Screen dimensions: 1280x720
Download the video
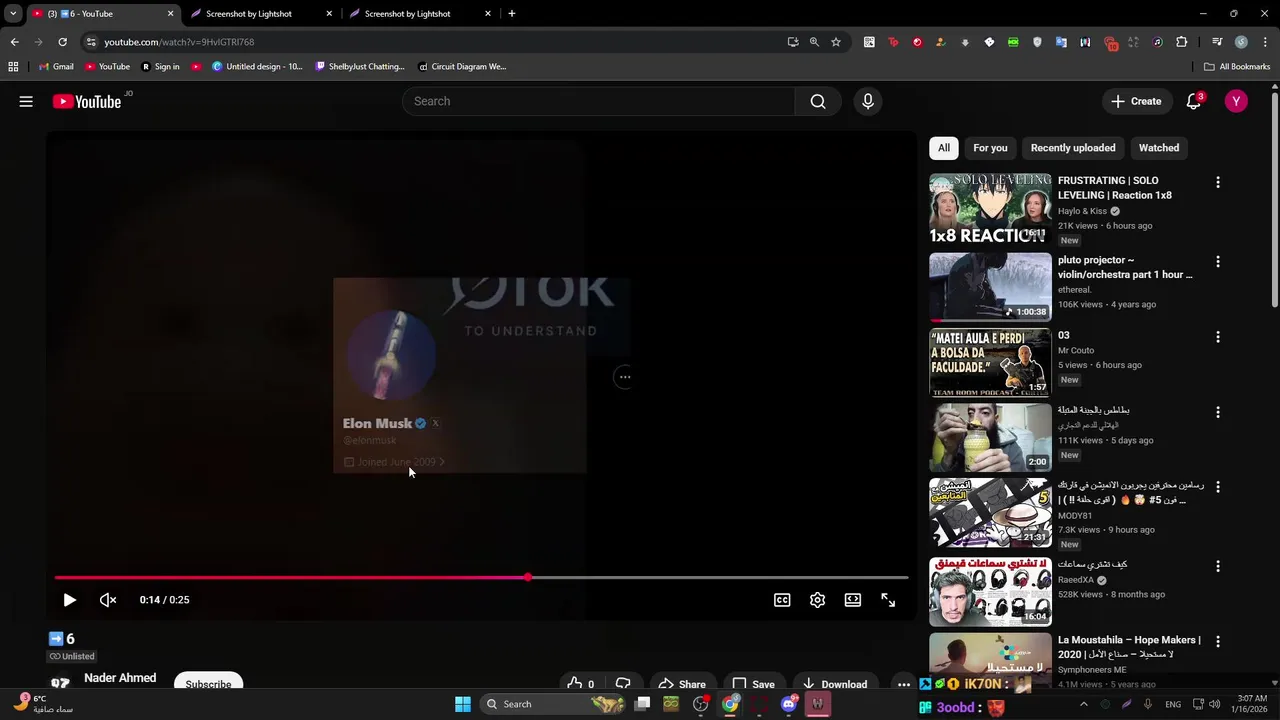(x=834, y=684)
